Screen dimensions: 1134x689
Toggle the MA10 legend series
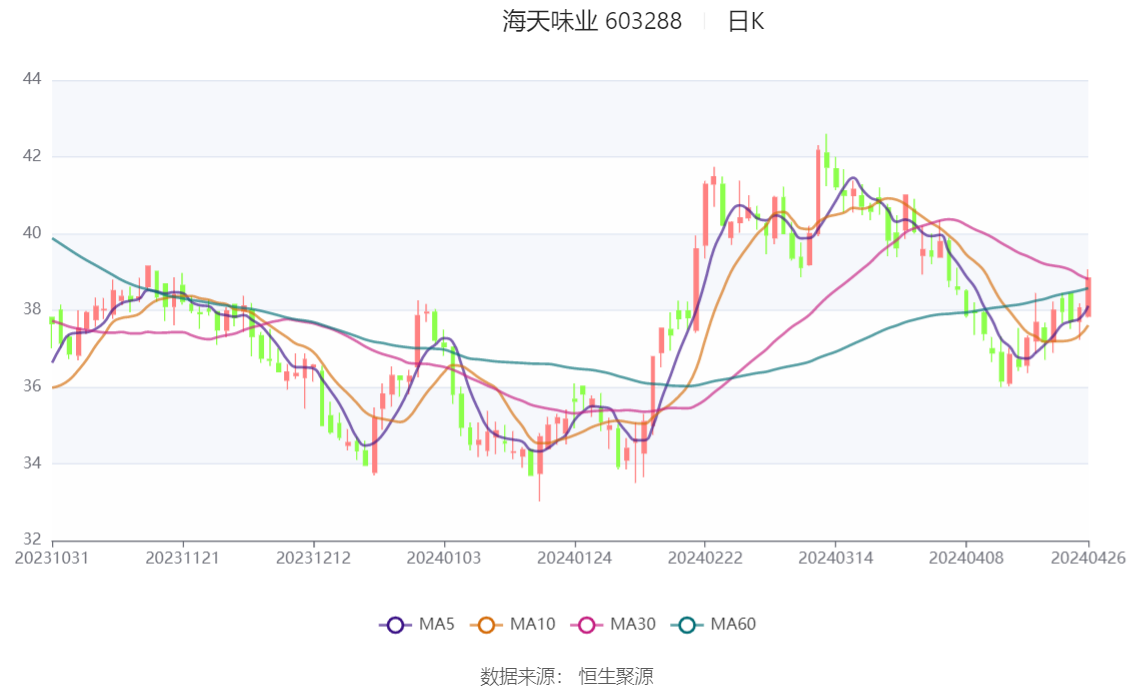tap(513, 625)
